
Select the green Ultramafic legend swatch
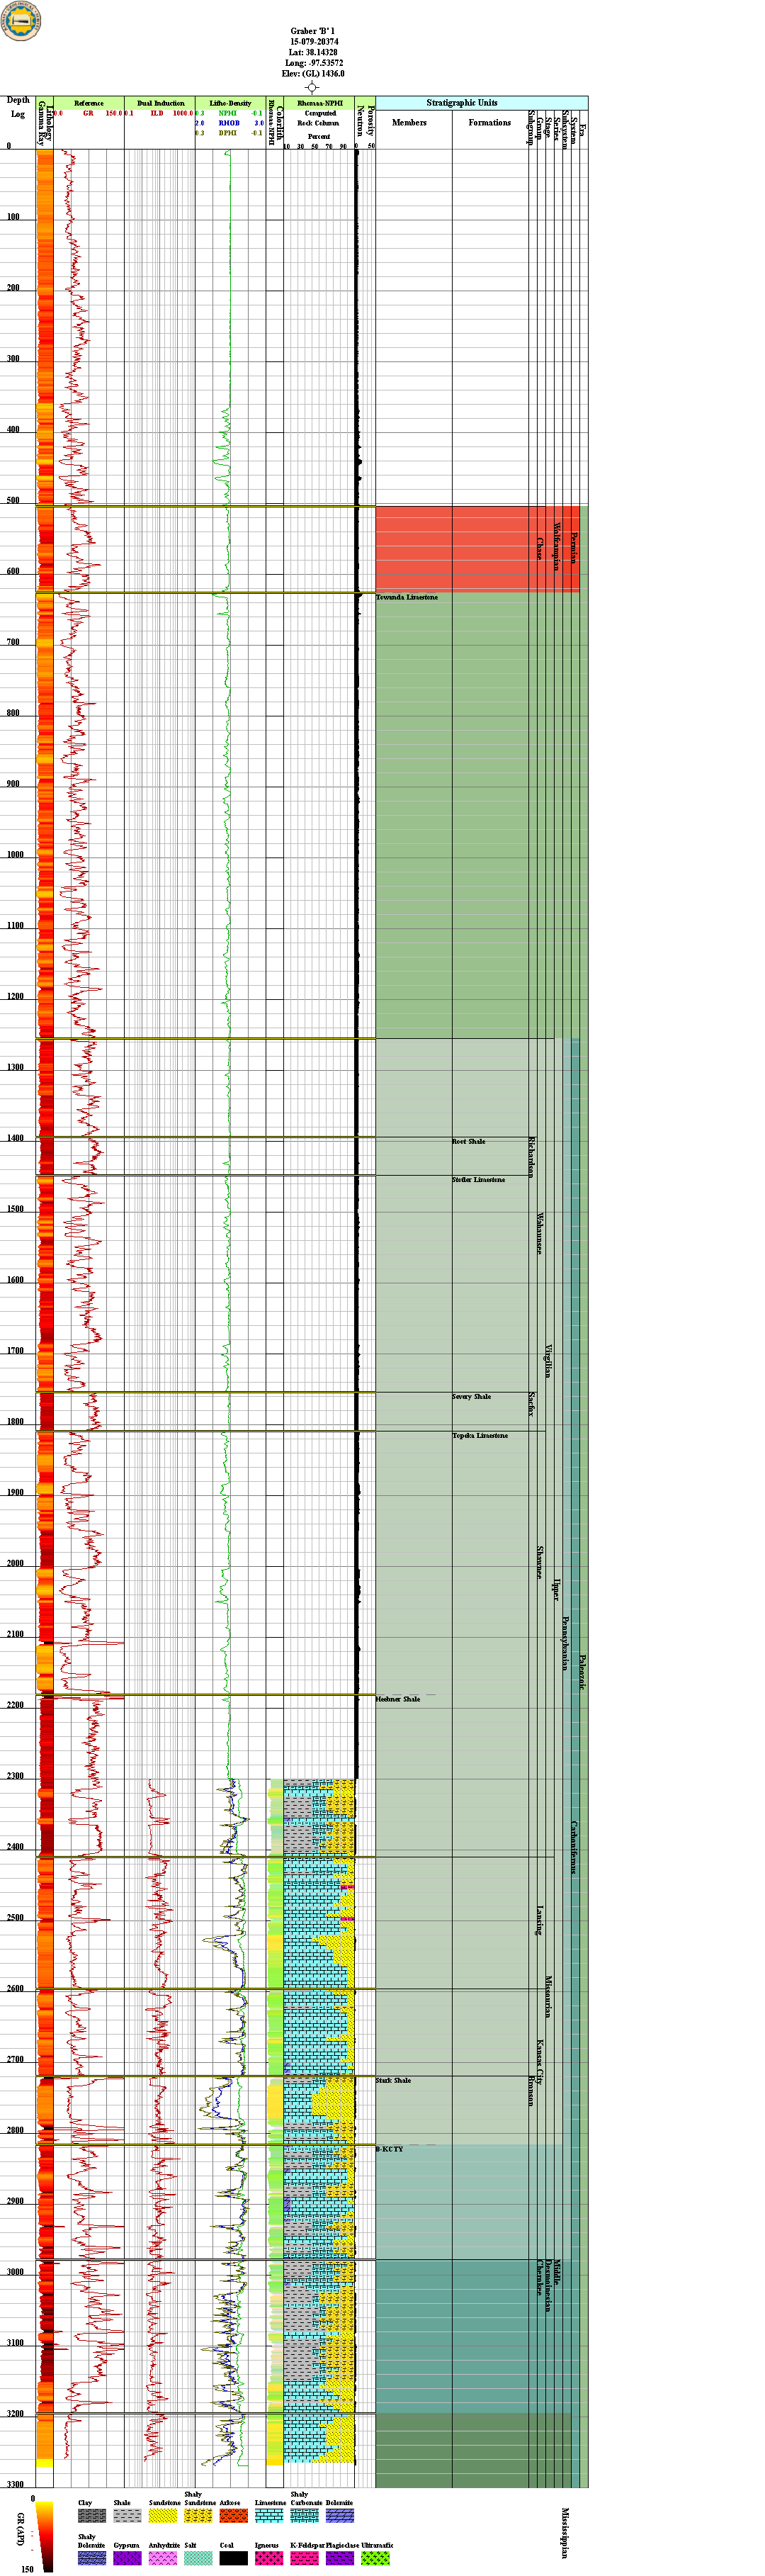coord(375,2558)
